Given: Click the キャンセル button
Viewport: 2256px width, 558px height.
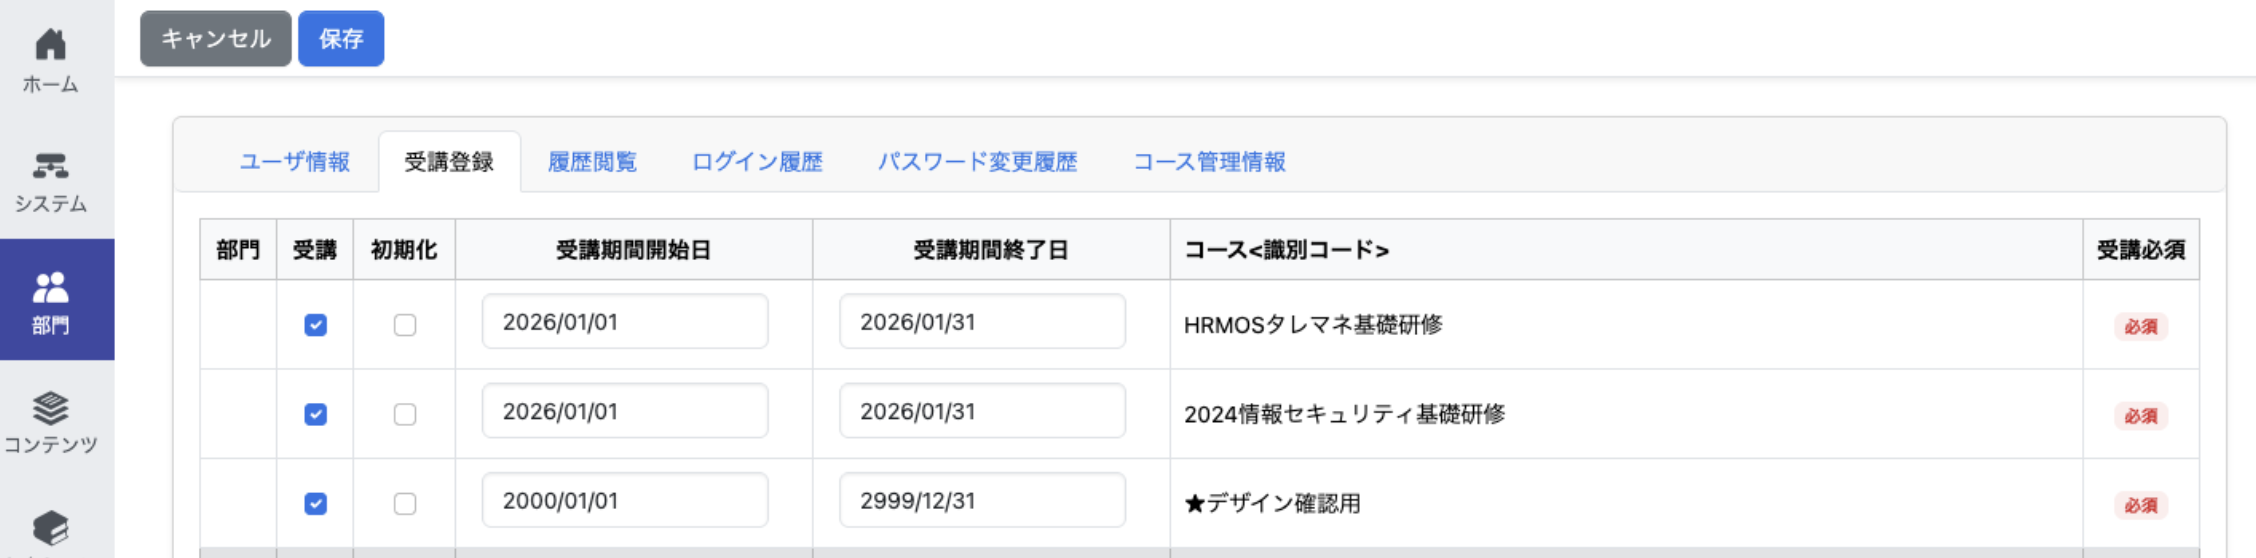Looking at the screenshot, I should 216,39.
